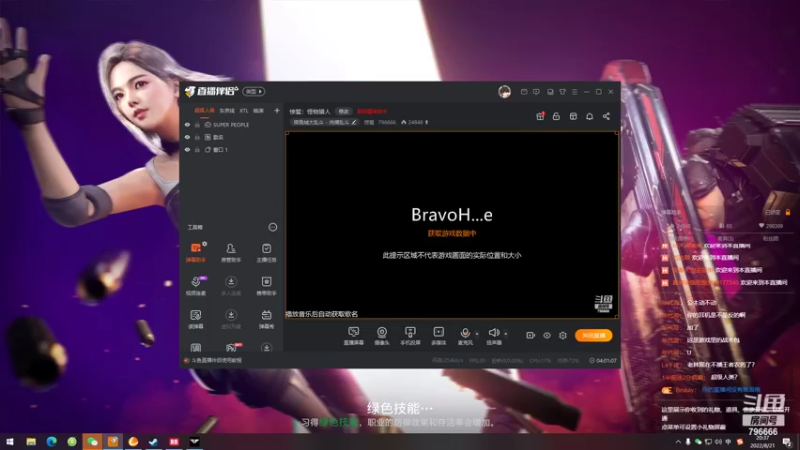The image size is (800, 450).
Task: Open the 弹幕秀 TV icon tool
Action: (266, 319)
